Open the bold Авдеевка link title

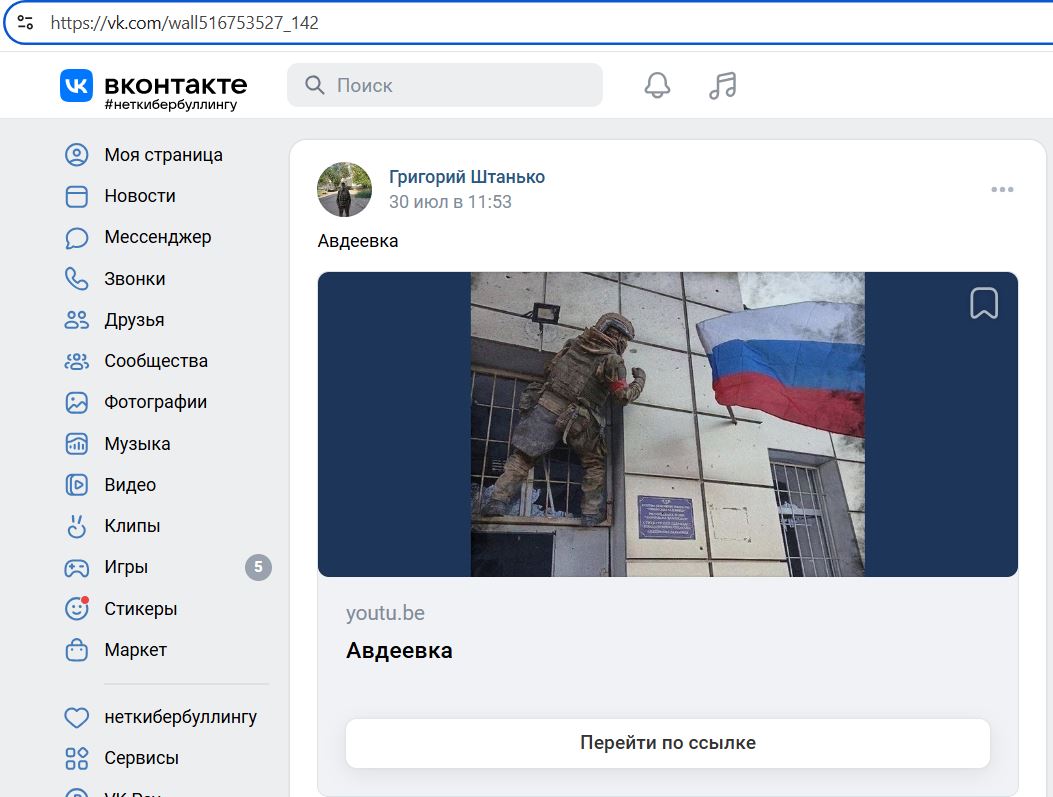[399, 651]
